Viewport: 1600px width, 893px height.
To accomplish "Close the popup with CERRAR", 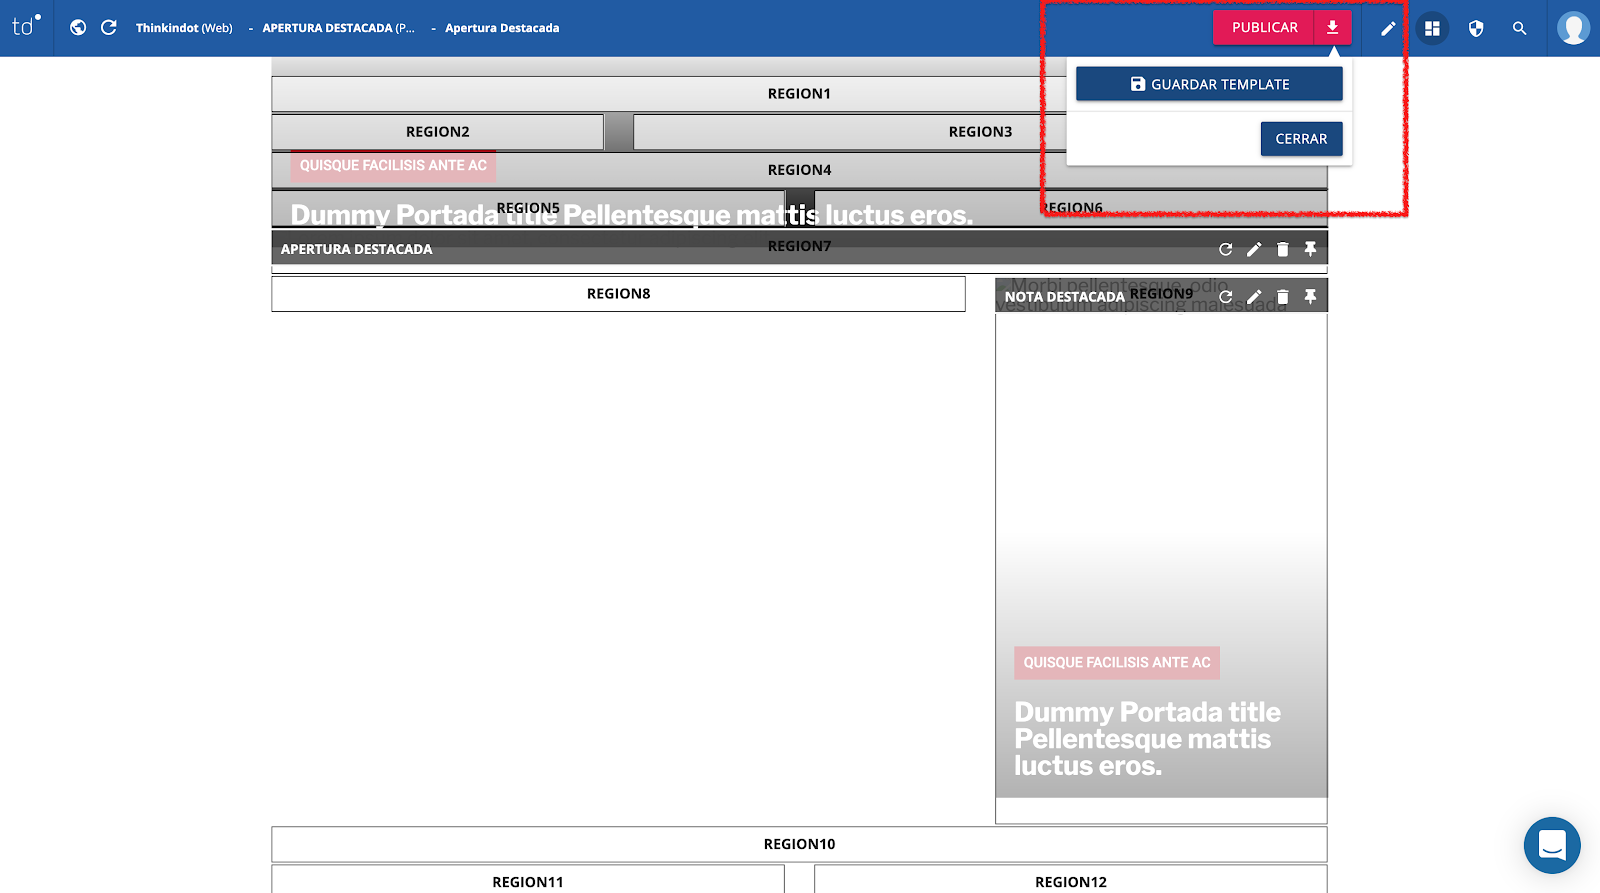I will pyautogui.click(x=1301, y=139).
